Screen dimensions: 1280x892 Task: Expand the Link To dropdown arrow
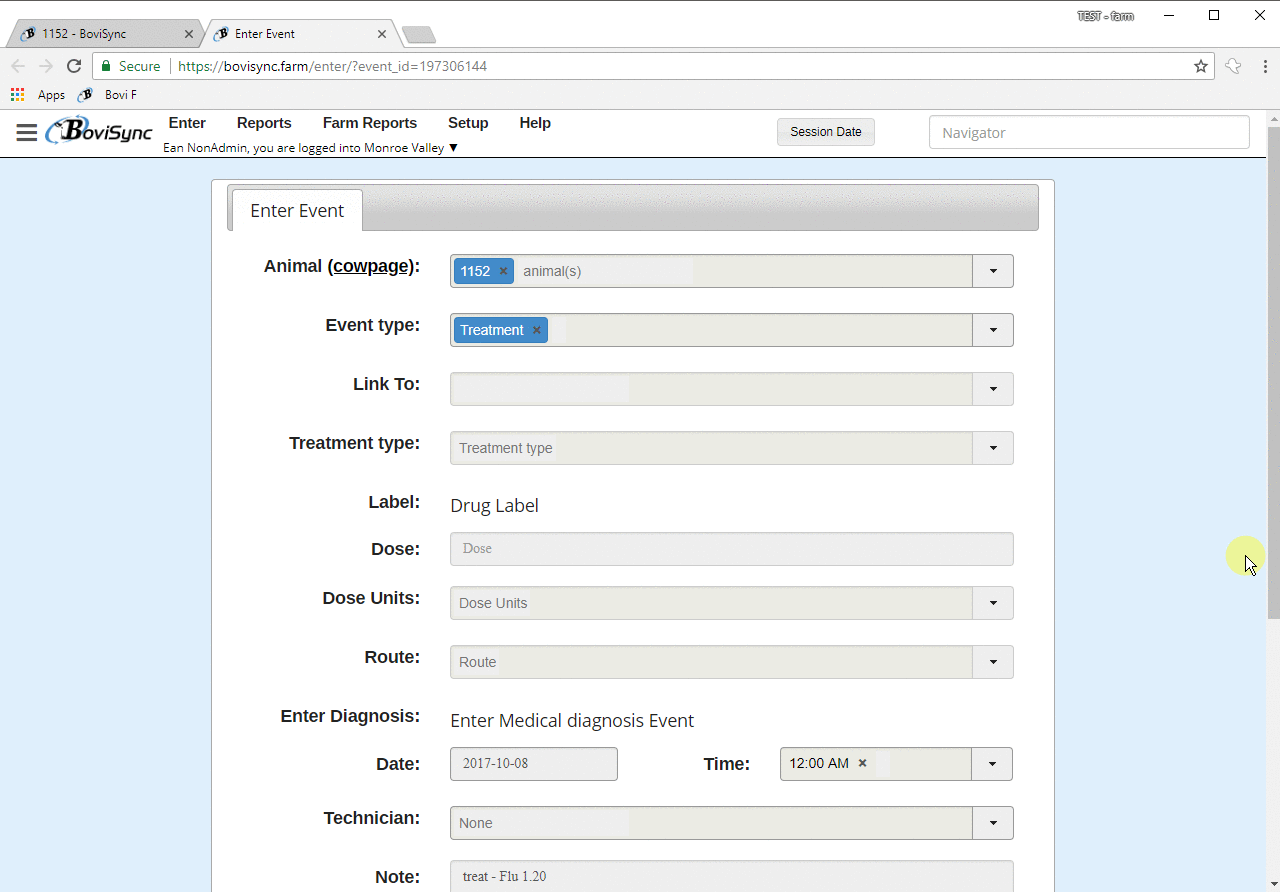[x=993, y=389]
